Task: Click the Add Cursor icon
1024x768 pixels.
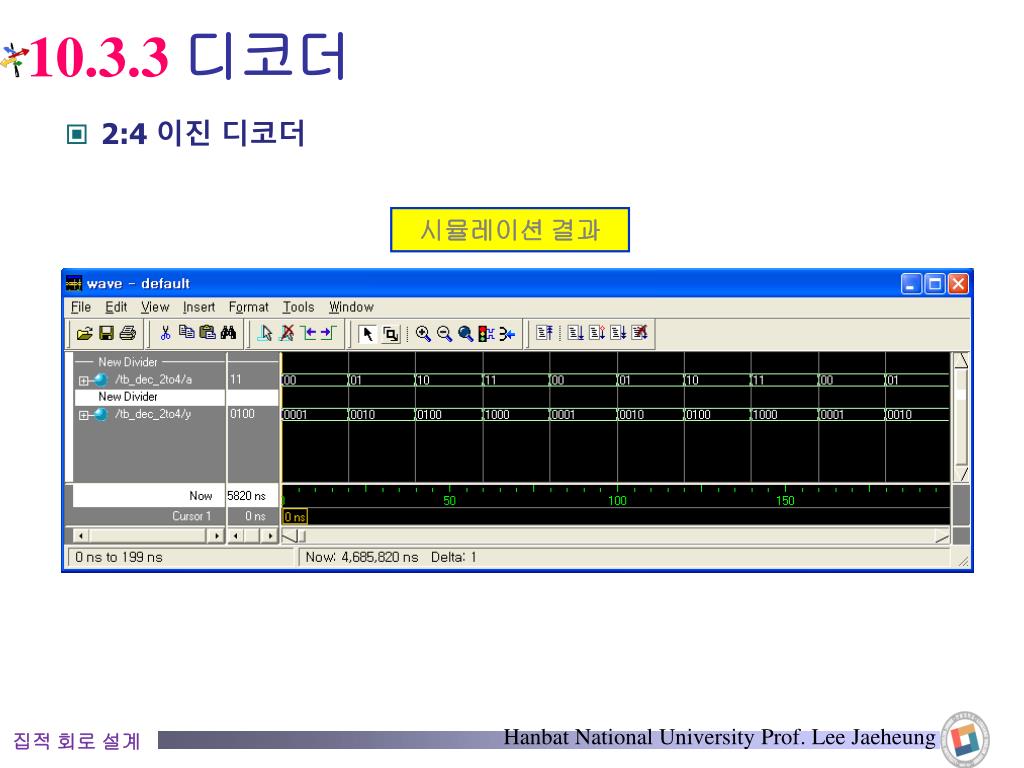Action: tap(264, 333)
